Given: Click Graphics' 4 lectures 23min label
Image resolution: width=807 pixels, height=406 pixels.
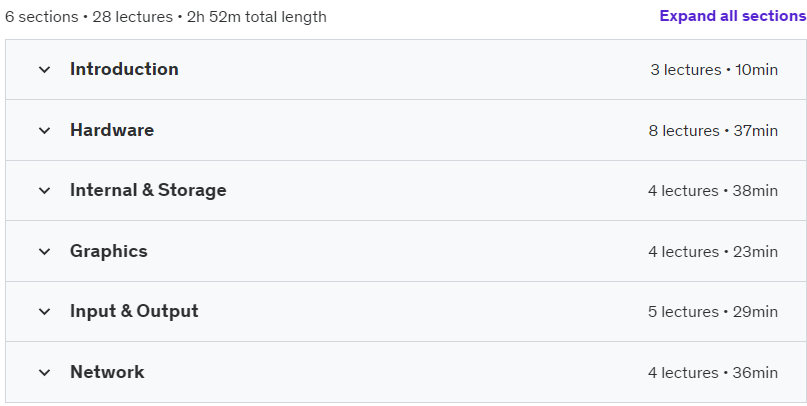Looking at the screenshot, I should point(713,251).
